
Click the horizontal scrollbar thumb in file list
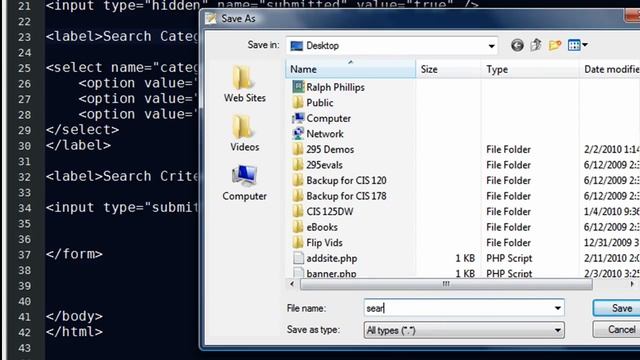pos(446,284)
